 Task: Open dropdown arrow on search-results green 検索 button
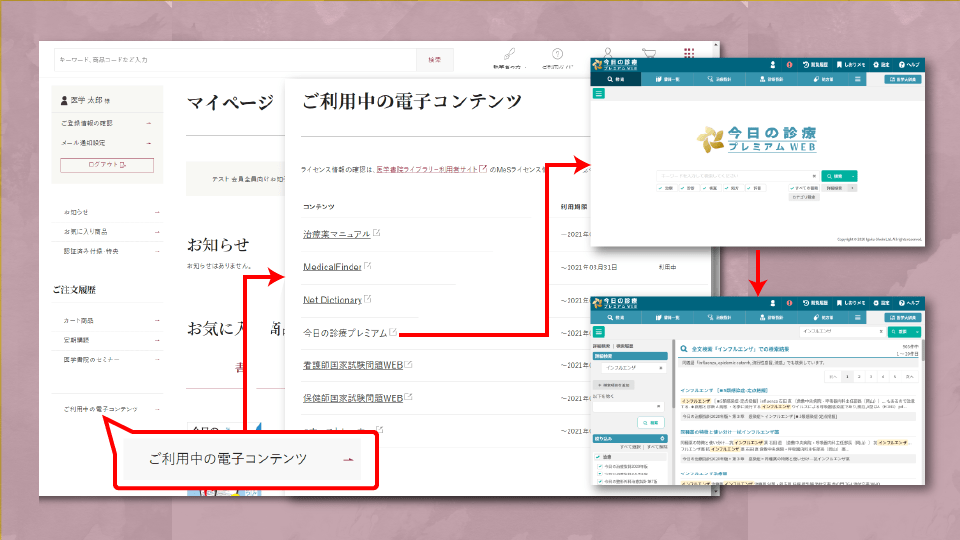917,331
